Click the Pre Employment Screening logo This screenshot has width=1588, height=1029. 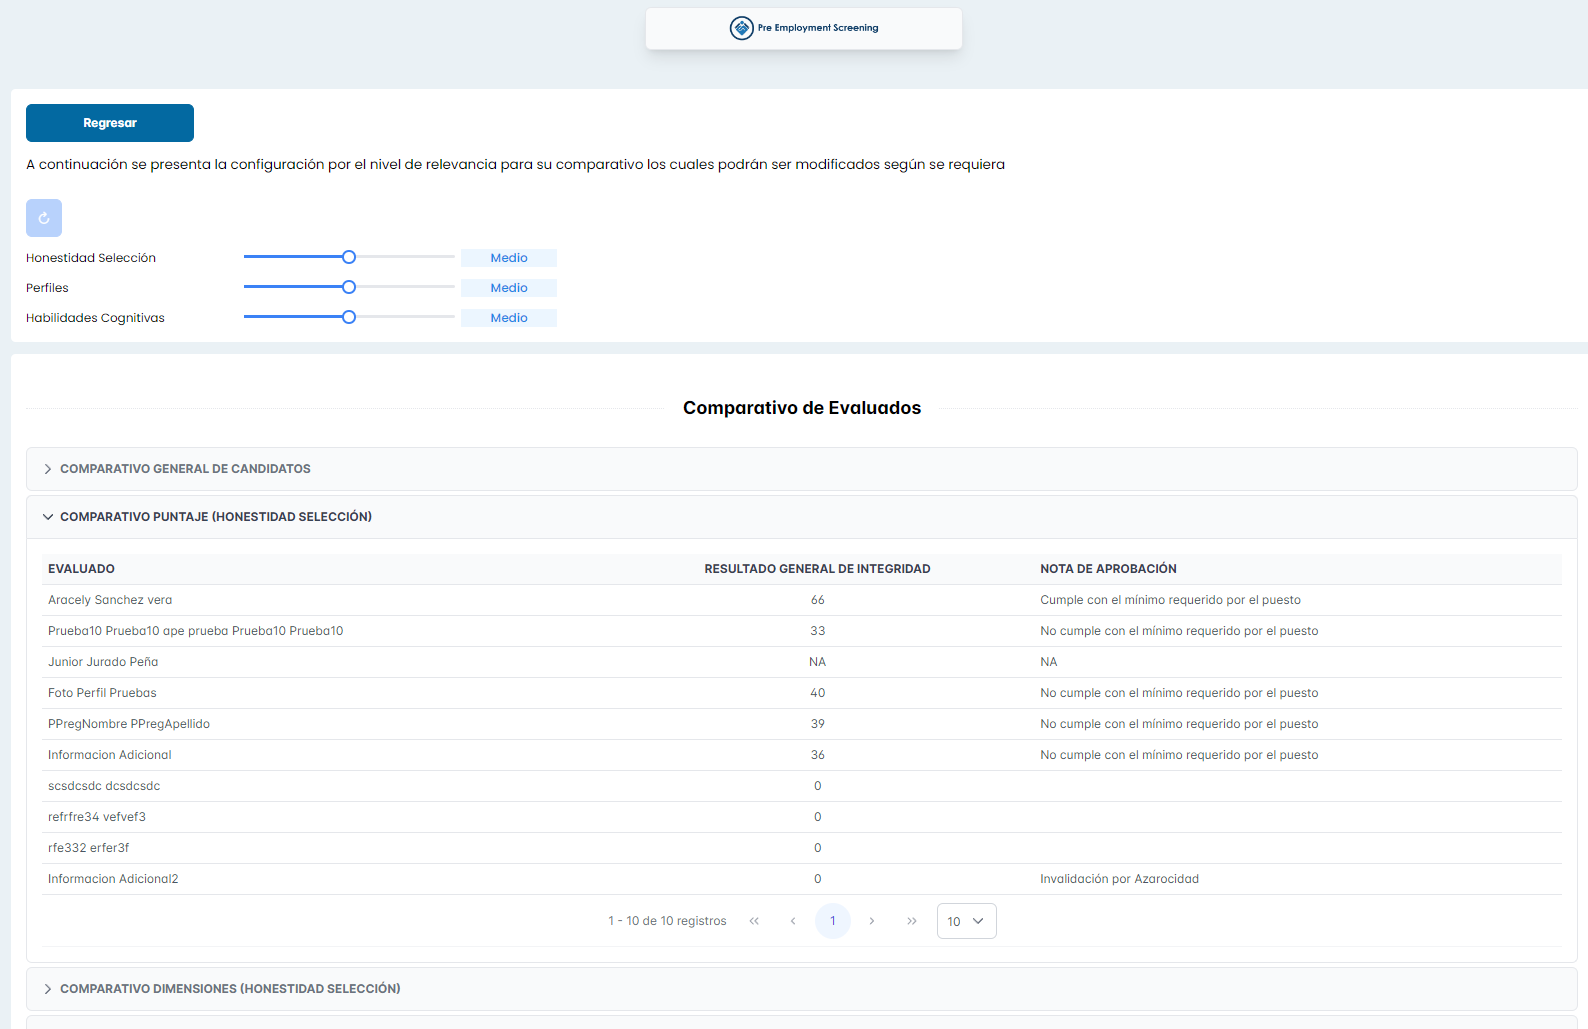[x=804, y=28]
